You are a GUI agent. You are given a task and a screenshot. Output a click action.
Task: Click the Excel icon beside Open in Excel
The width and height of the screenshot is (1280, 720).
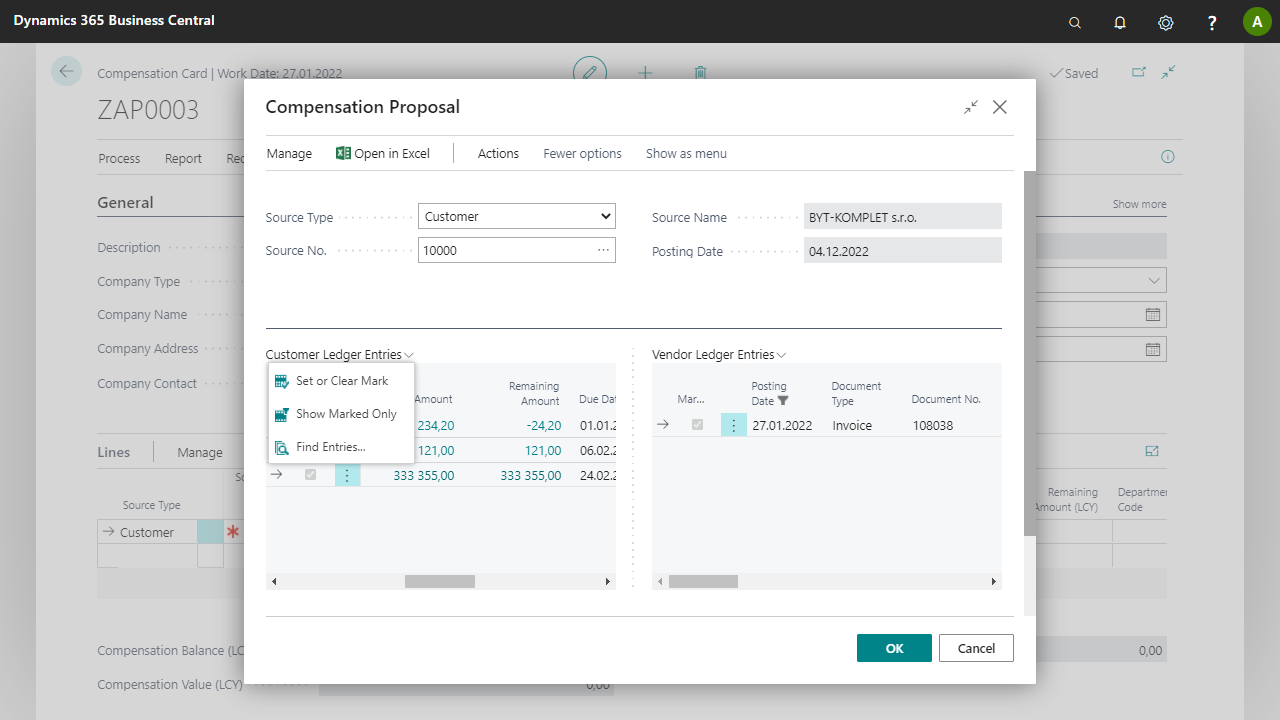click(343, 153)
